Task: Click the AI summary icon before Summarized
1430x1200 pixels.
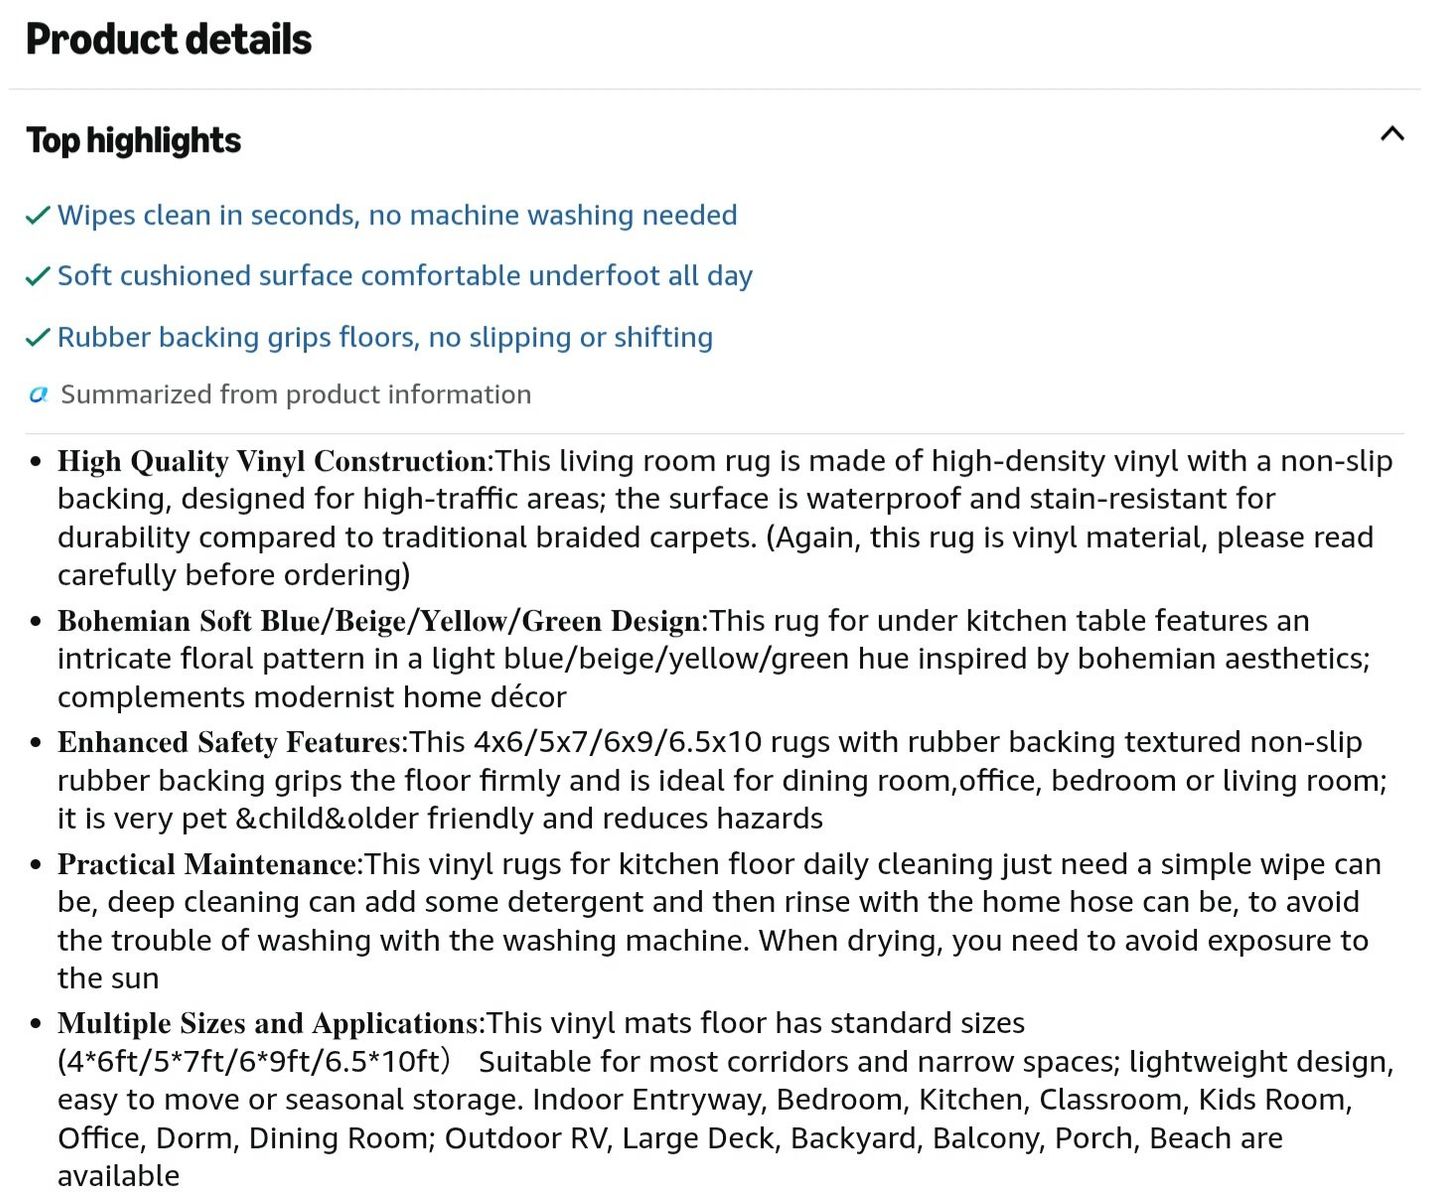Action: [39, 395]
